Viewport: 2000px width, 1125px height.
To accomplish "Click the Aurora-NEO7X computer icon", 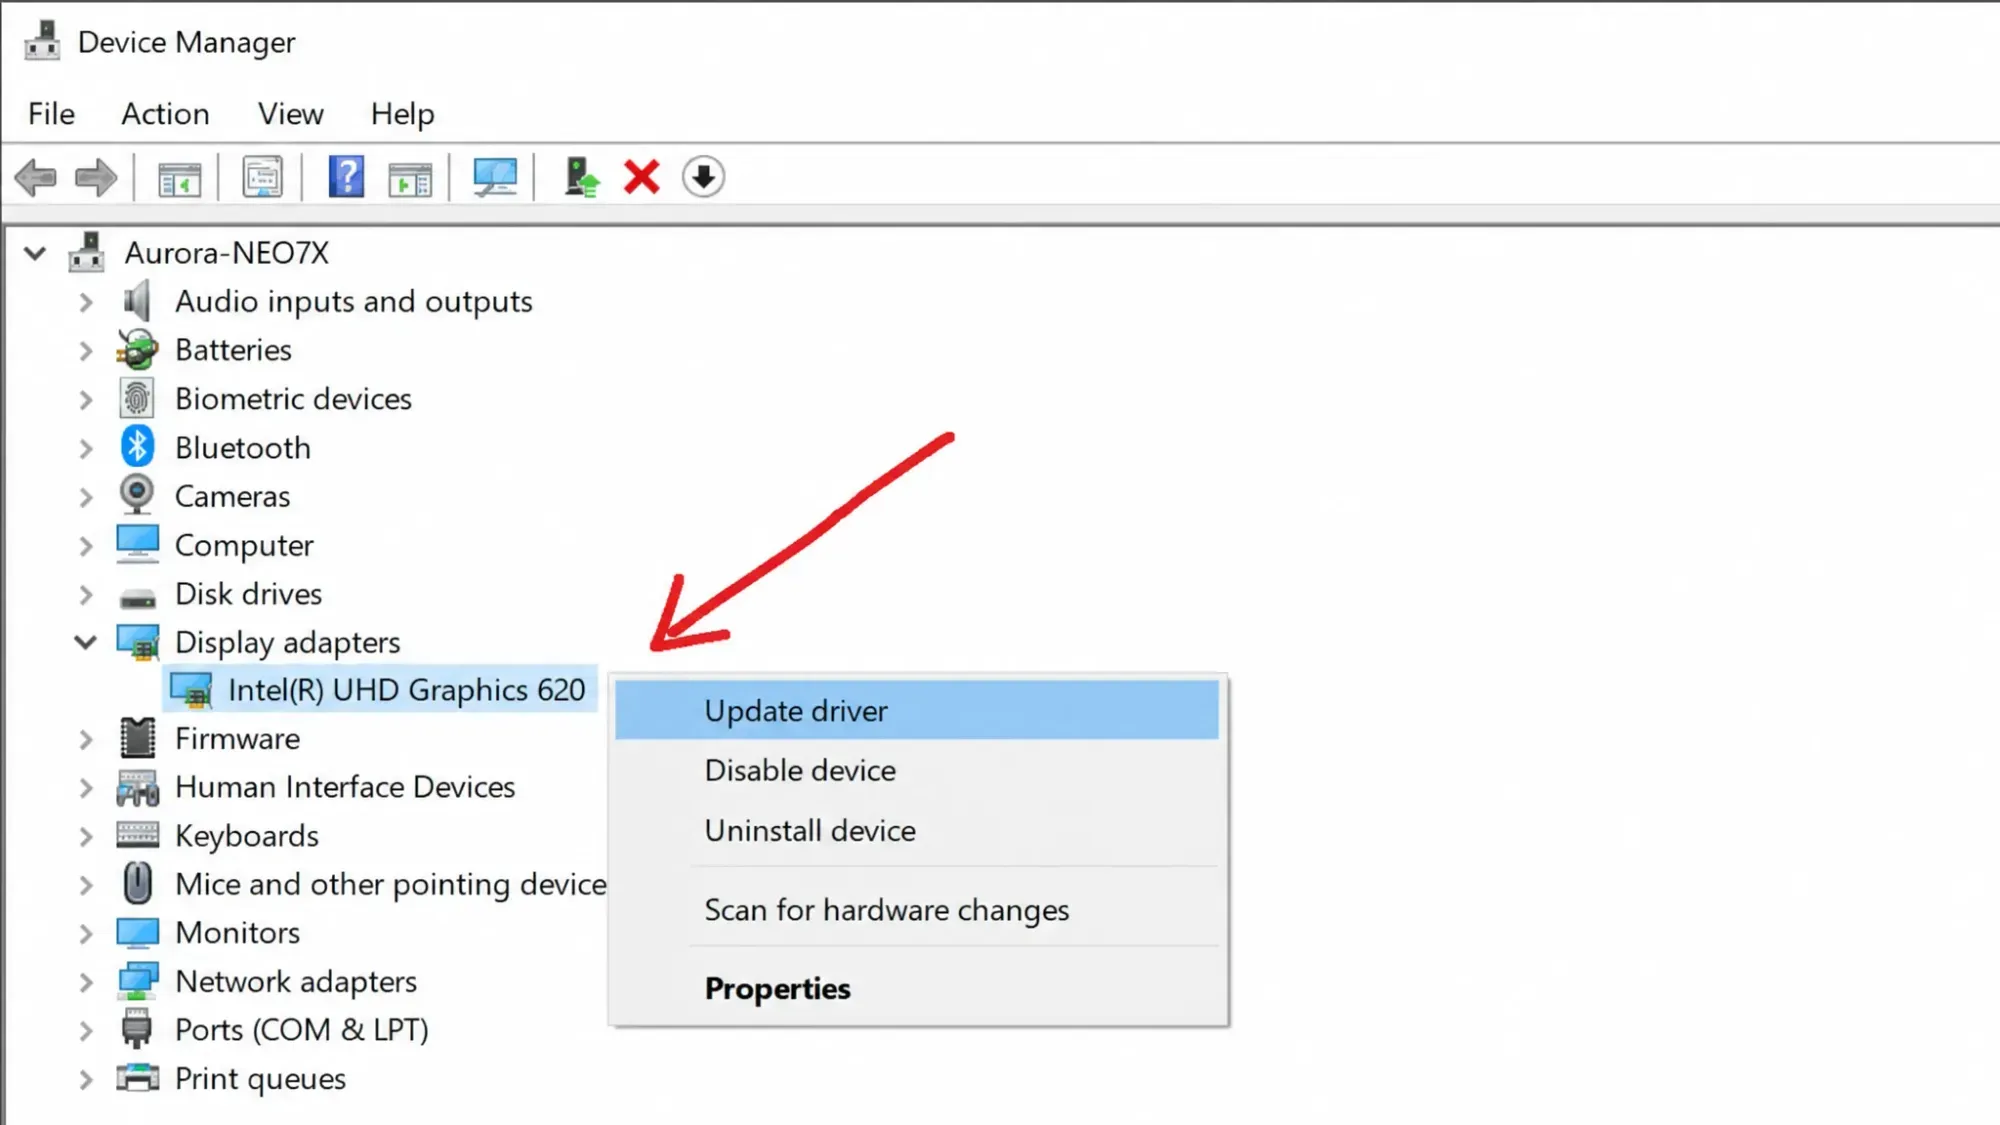I will 87,252.
